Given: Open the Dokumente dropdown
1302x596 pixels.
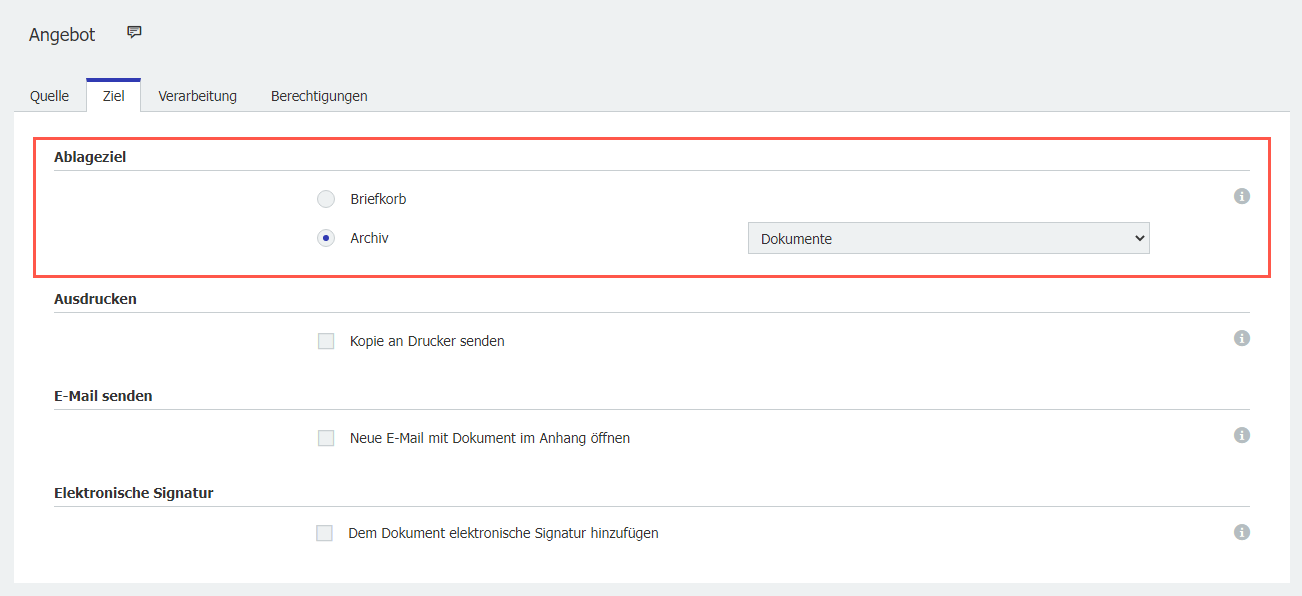Looking at the screenshot, I should 948,238.
